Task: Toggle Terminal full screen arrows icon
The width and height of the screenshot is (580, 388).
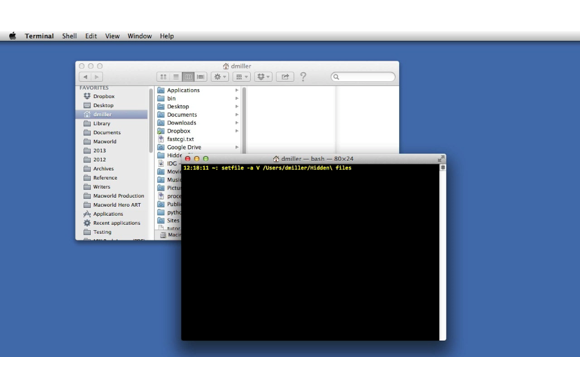Action: pyautogui.click(x=441, y=159)
